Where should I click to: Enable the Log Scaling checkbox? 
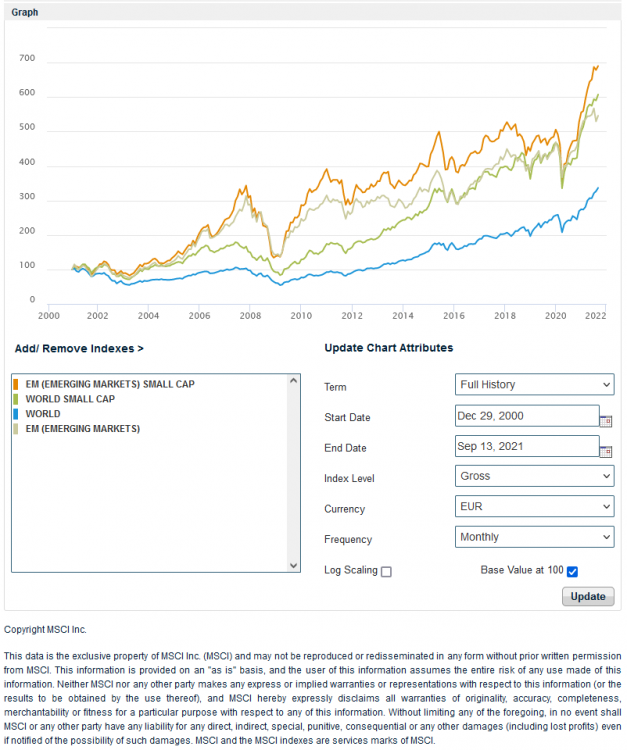click(x=386, y=572)
